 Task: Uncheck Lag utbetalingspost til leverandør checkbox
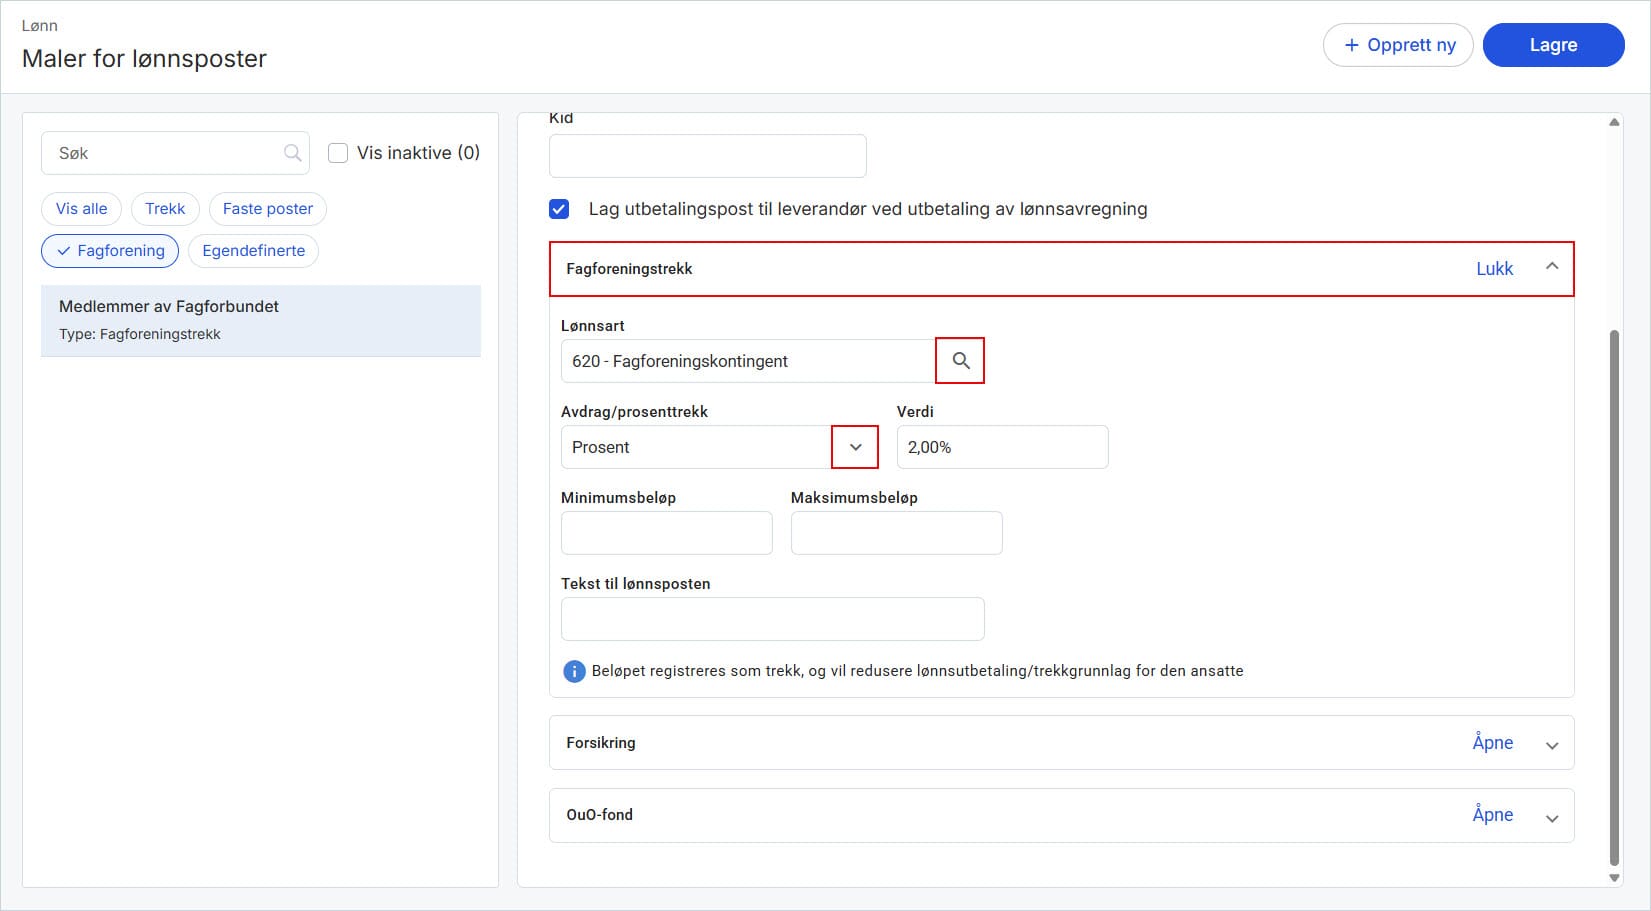pyautogui.click(x=559, y=209)
